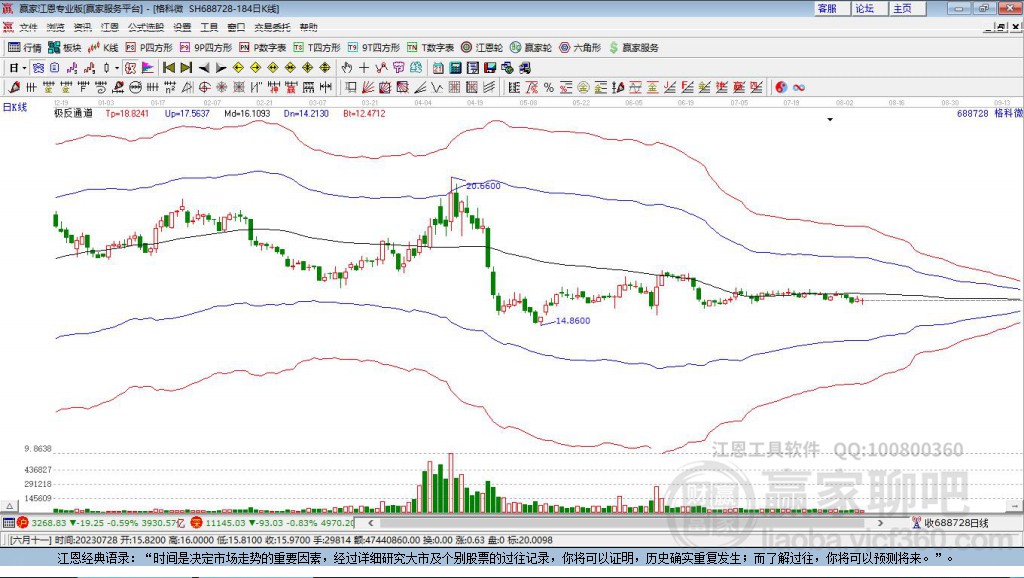Image resolution: width=1024 pixels, height=578 pixels.
Task: Open the 浏览 menu
Action: click(x=56, y=27)
